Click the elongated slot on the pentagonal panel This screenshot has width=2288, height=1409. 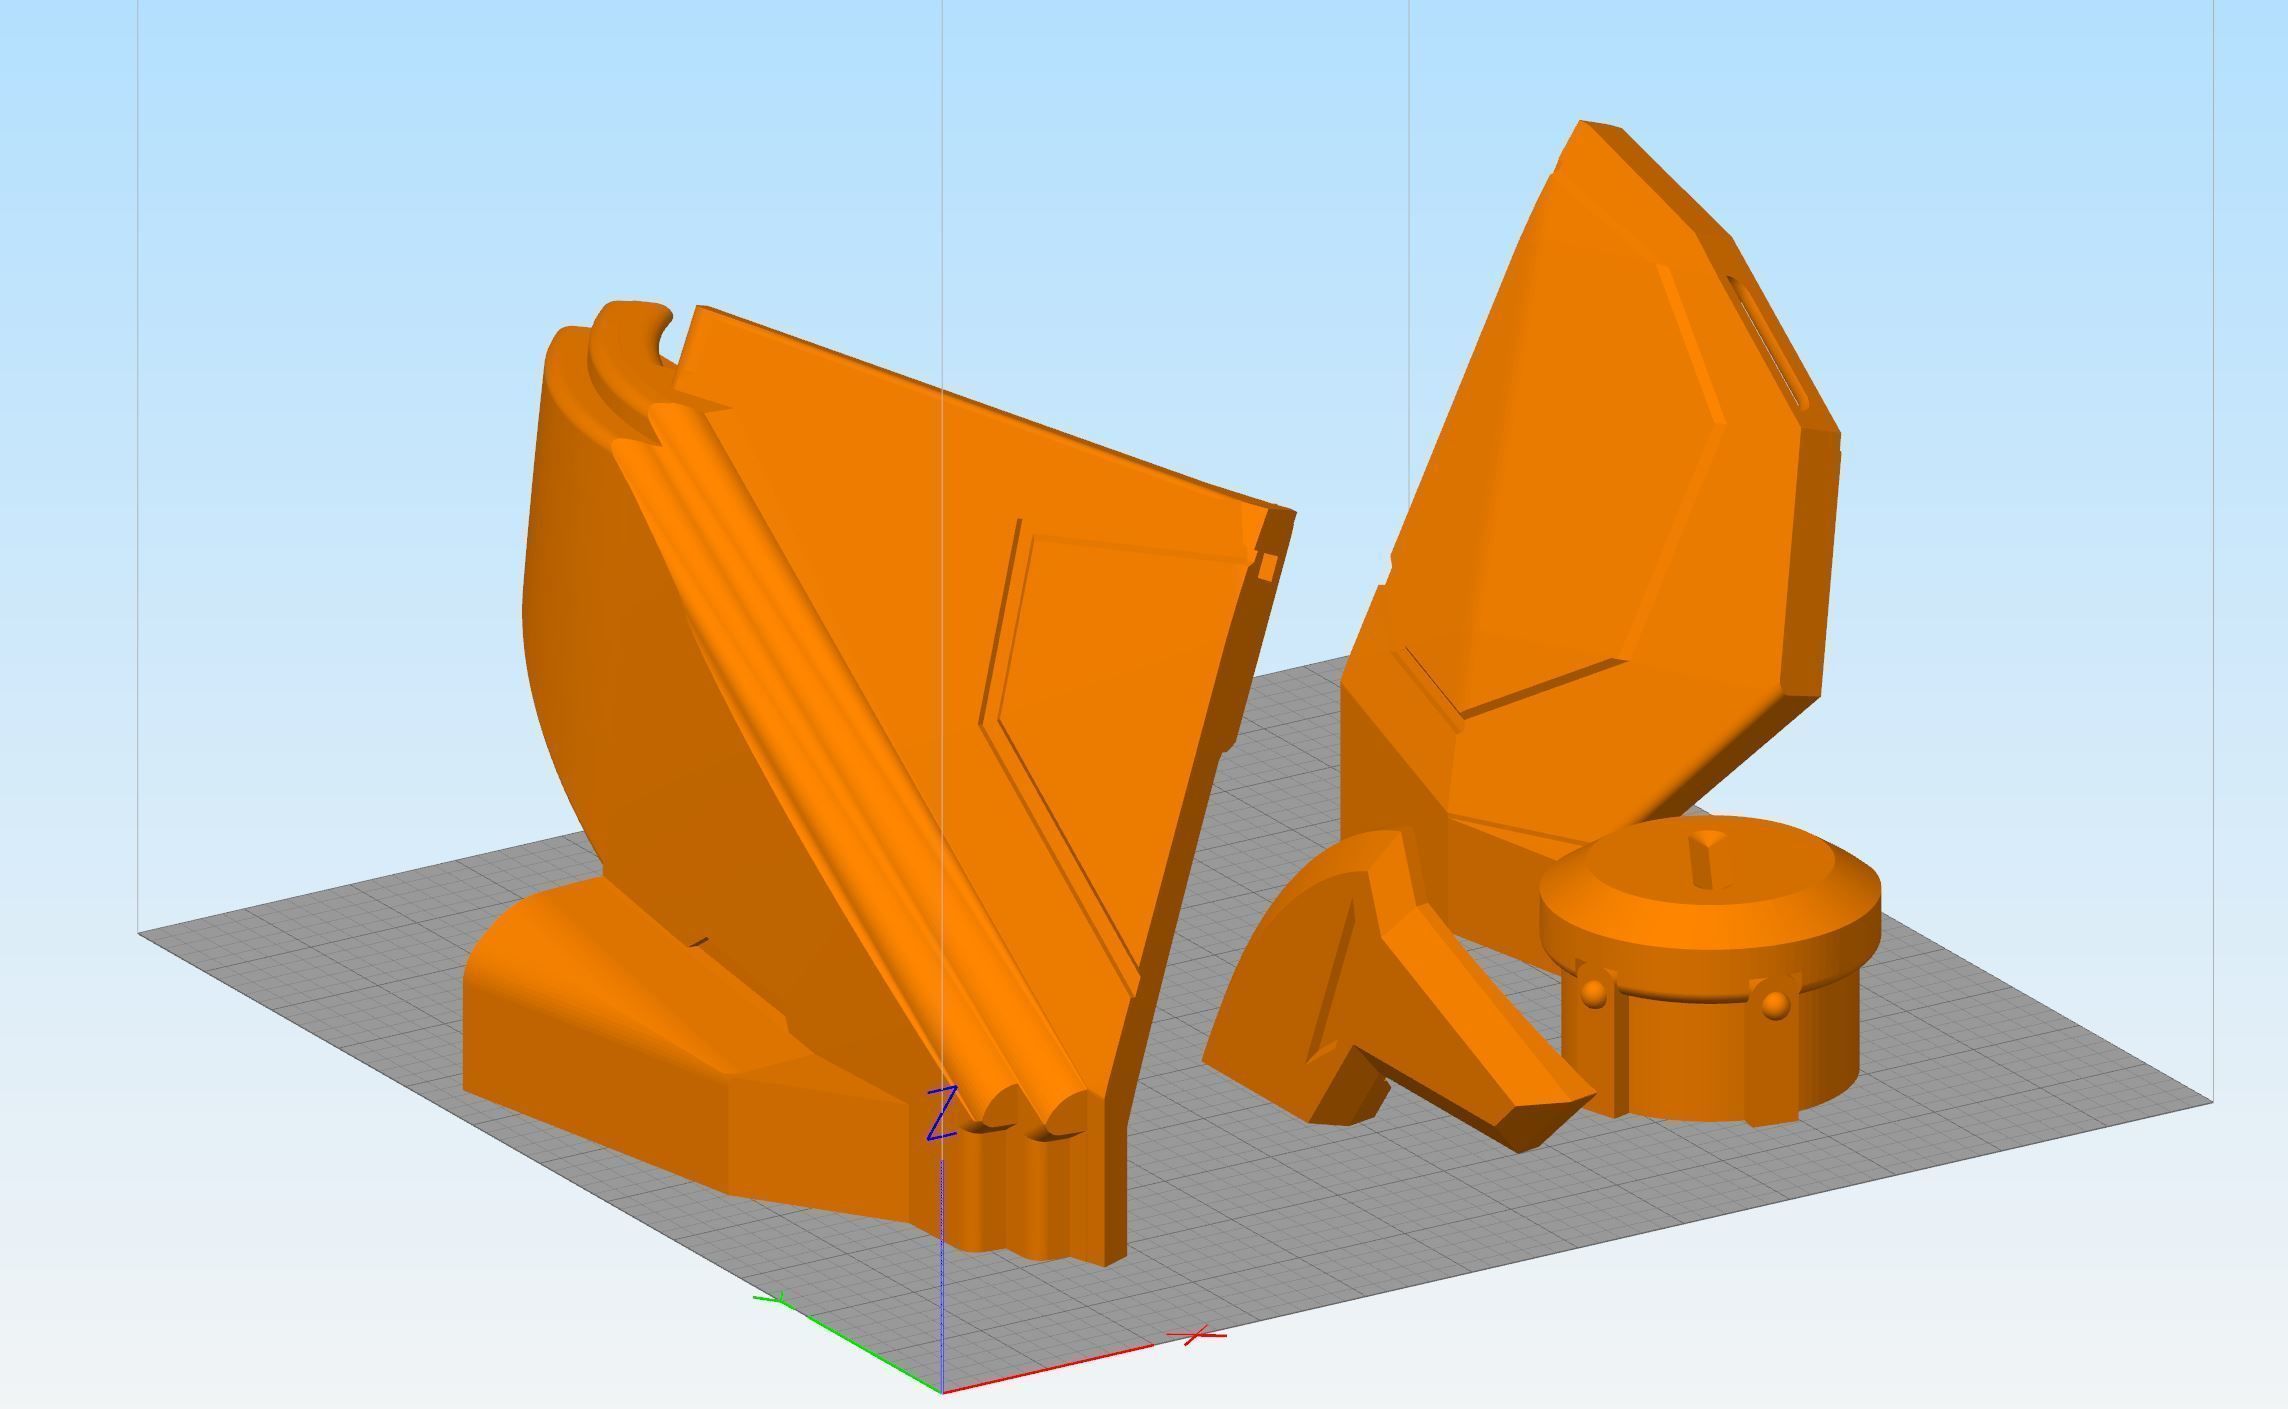point(1767,343)
